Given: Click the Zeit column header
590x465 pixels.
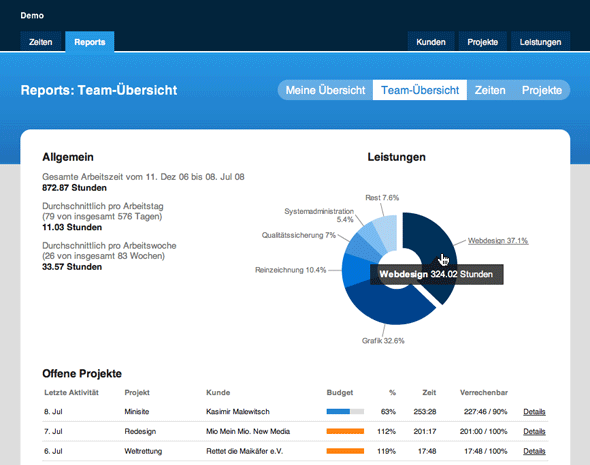Looking at the screenshot, I should [x=429, y=392].
